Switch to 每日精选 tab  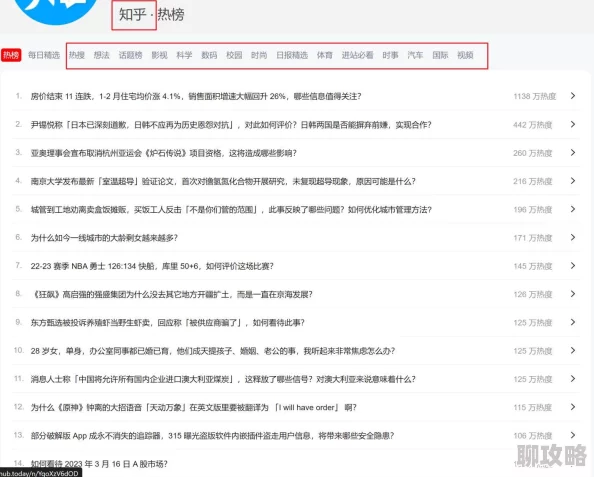click(x=44, y=55)
